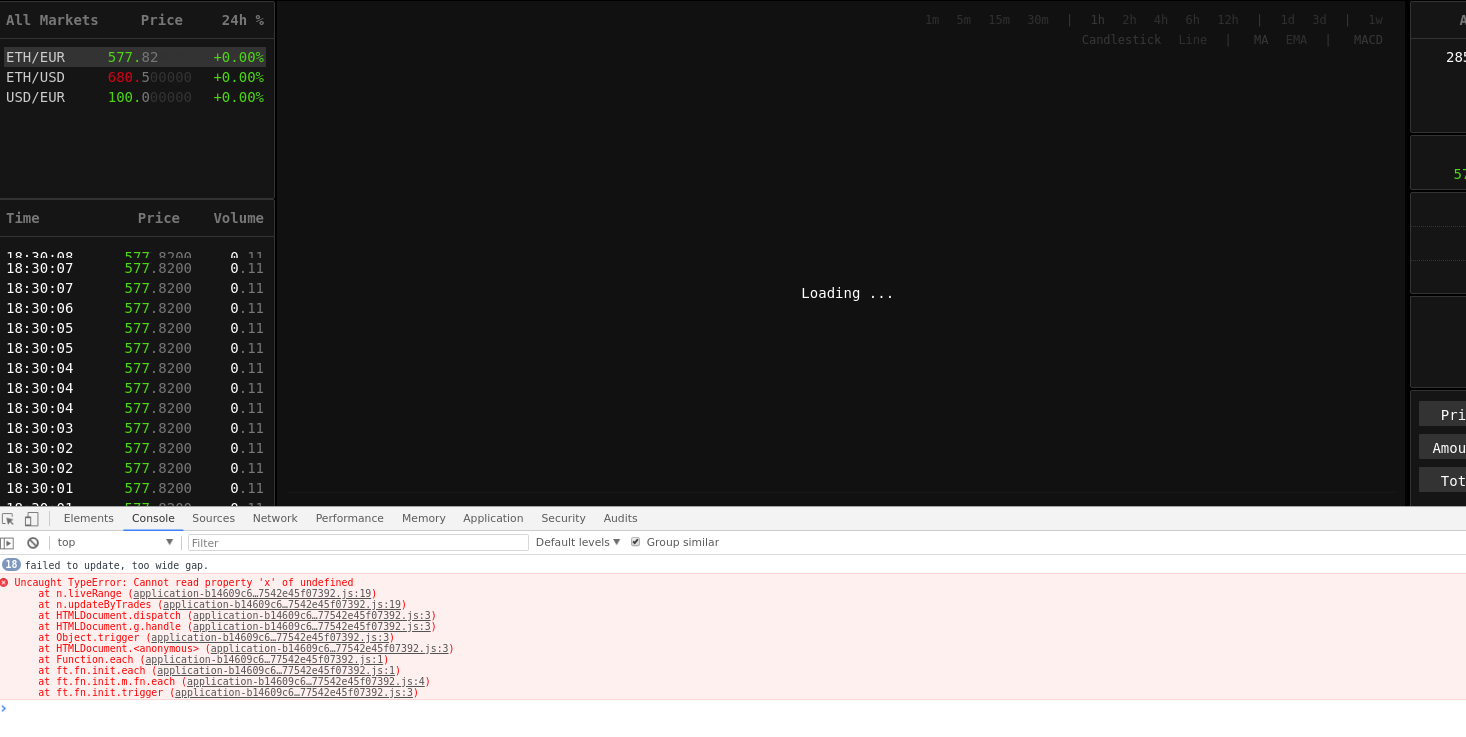Select the 1w timeframe button
1466x737 pixels.
point(1377,19)
